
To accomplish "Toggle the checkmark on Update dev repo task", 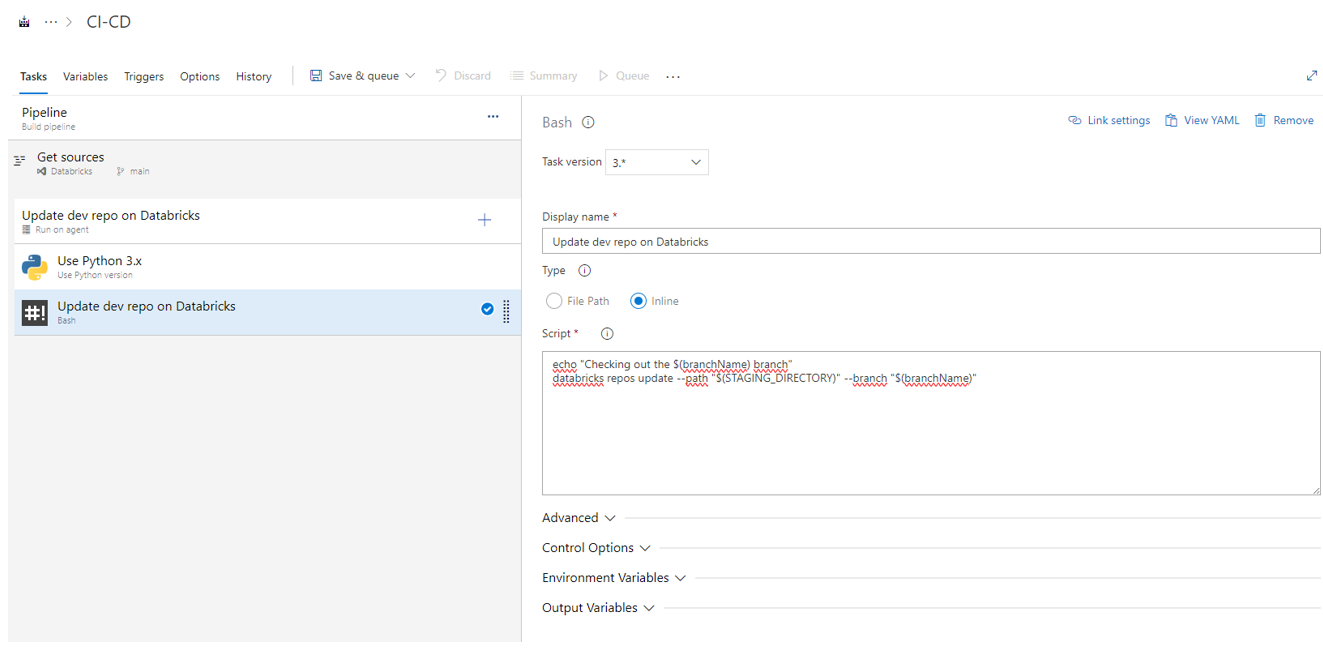I will pos(487,310).
